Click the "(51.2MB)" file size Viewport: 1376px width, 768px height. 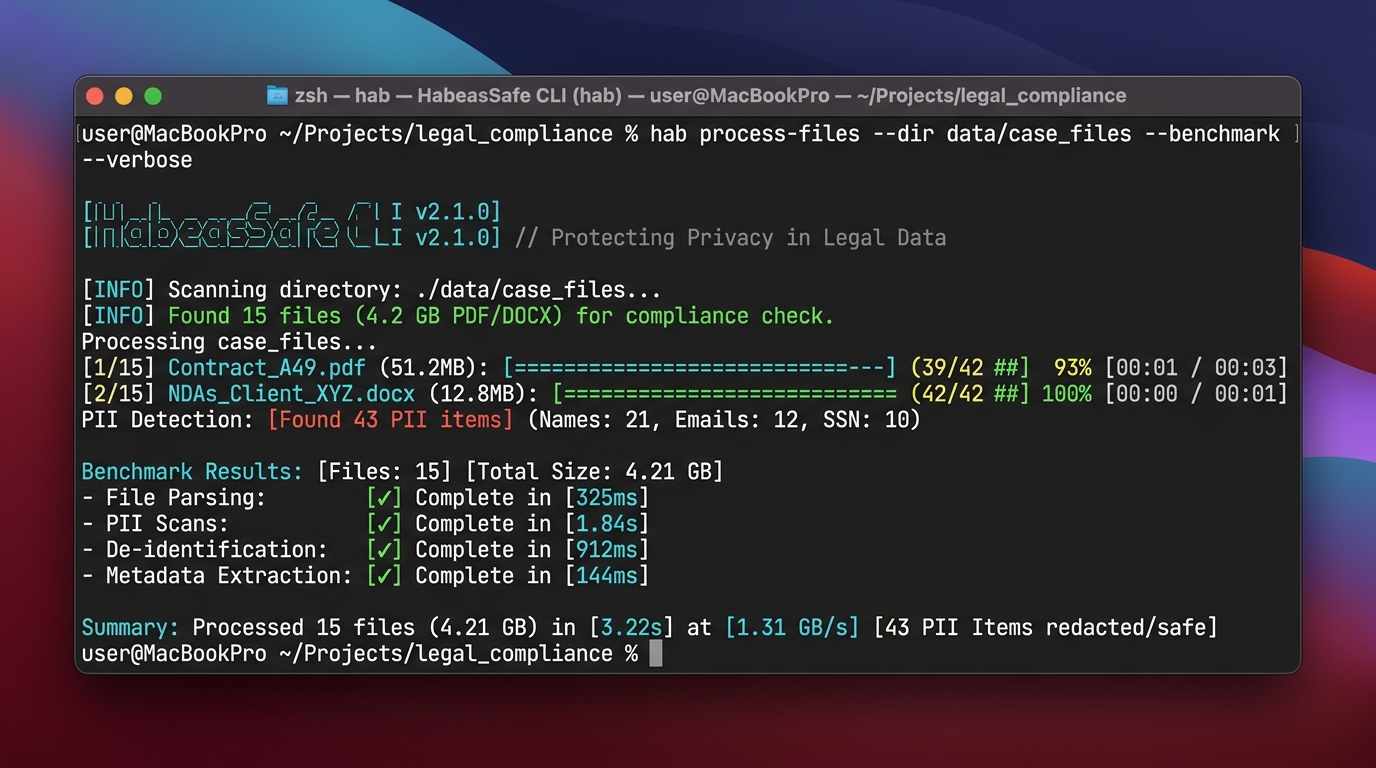pyautogui.click(x=434, y=367)
